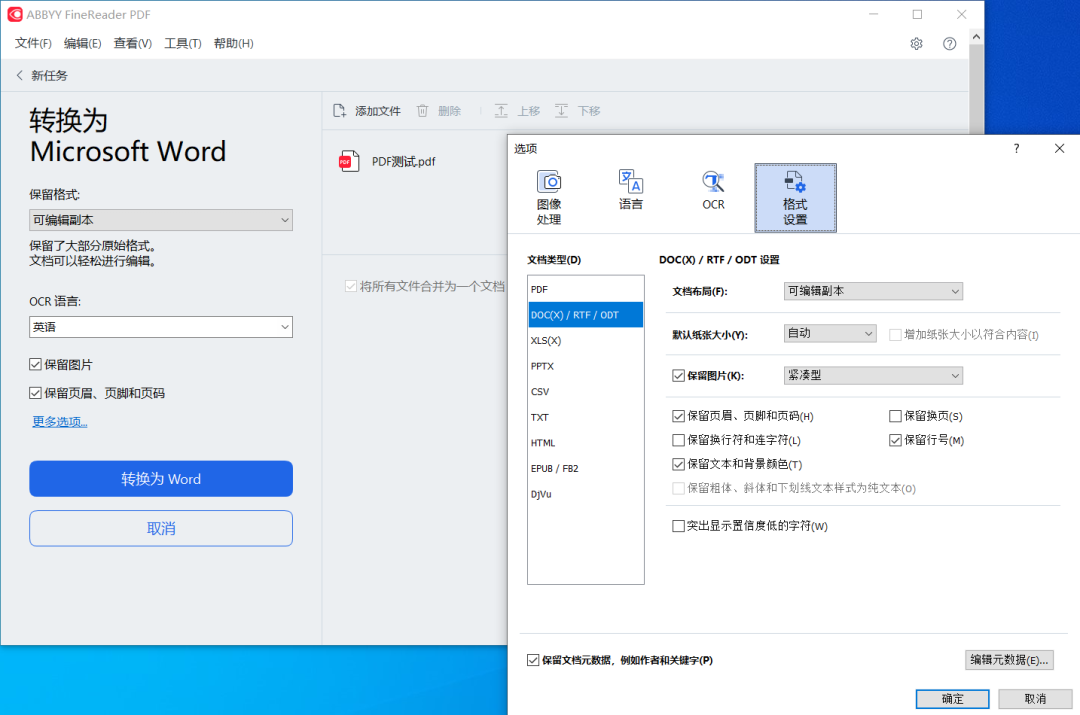Image resolution: width=1080 pixels, height=715 pixels.
Task: Click 新任务 back navigation label
Action: click(x=49, y=75)
